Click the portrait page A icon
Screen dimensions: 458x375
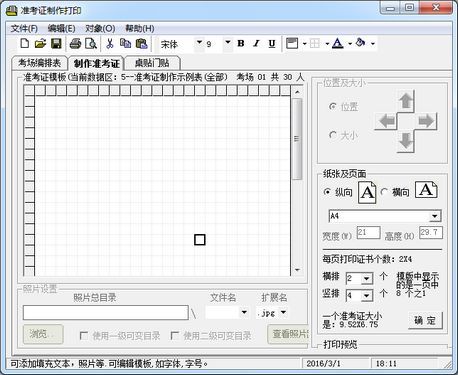(x=367, y=192)
